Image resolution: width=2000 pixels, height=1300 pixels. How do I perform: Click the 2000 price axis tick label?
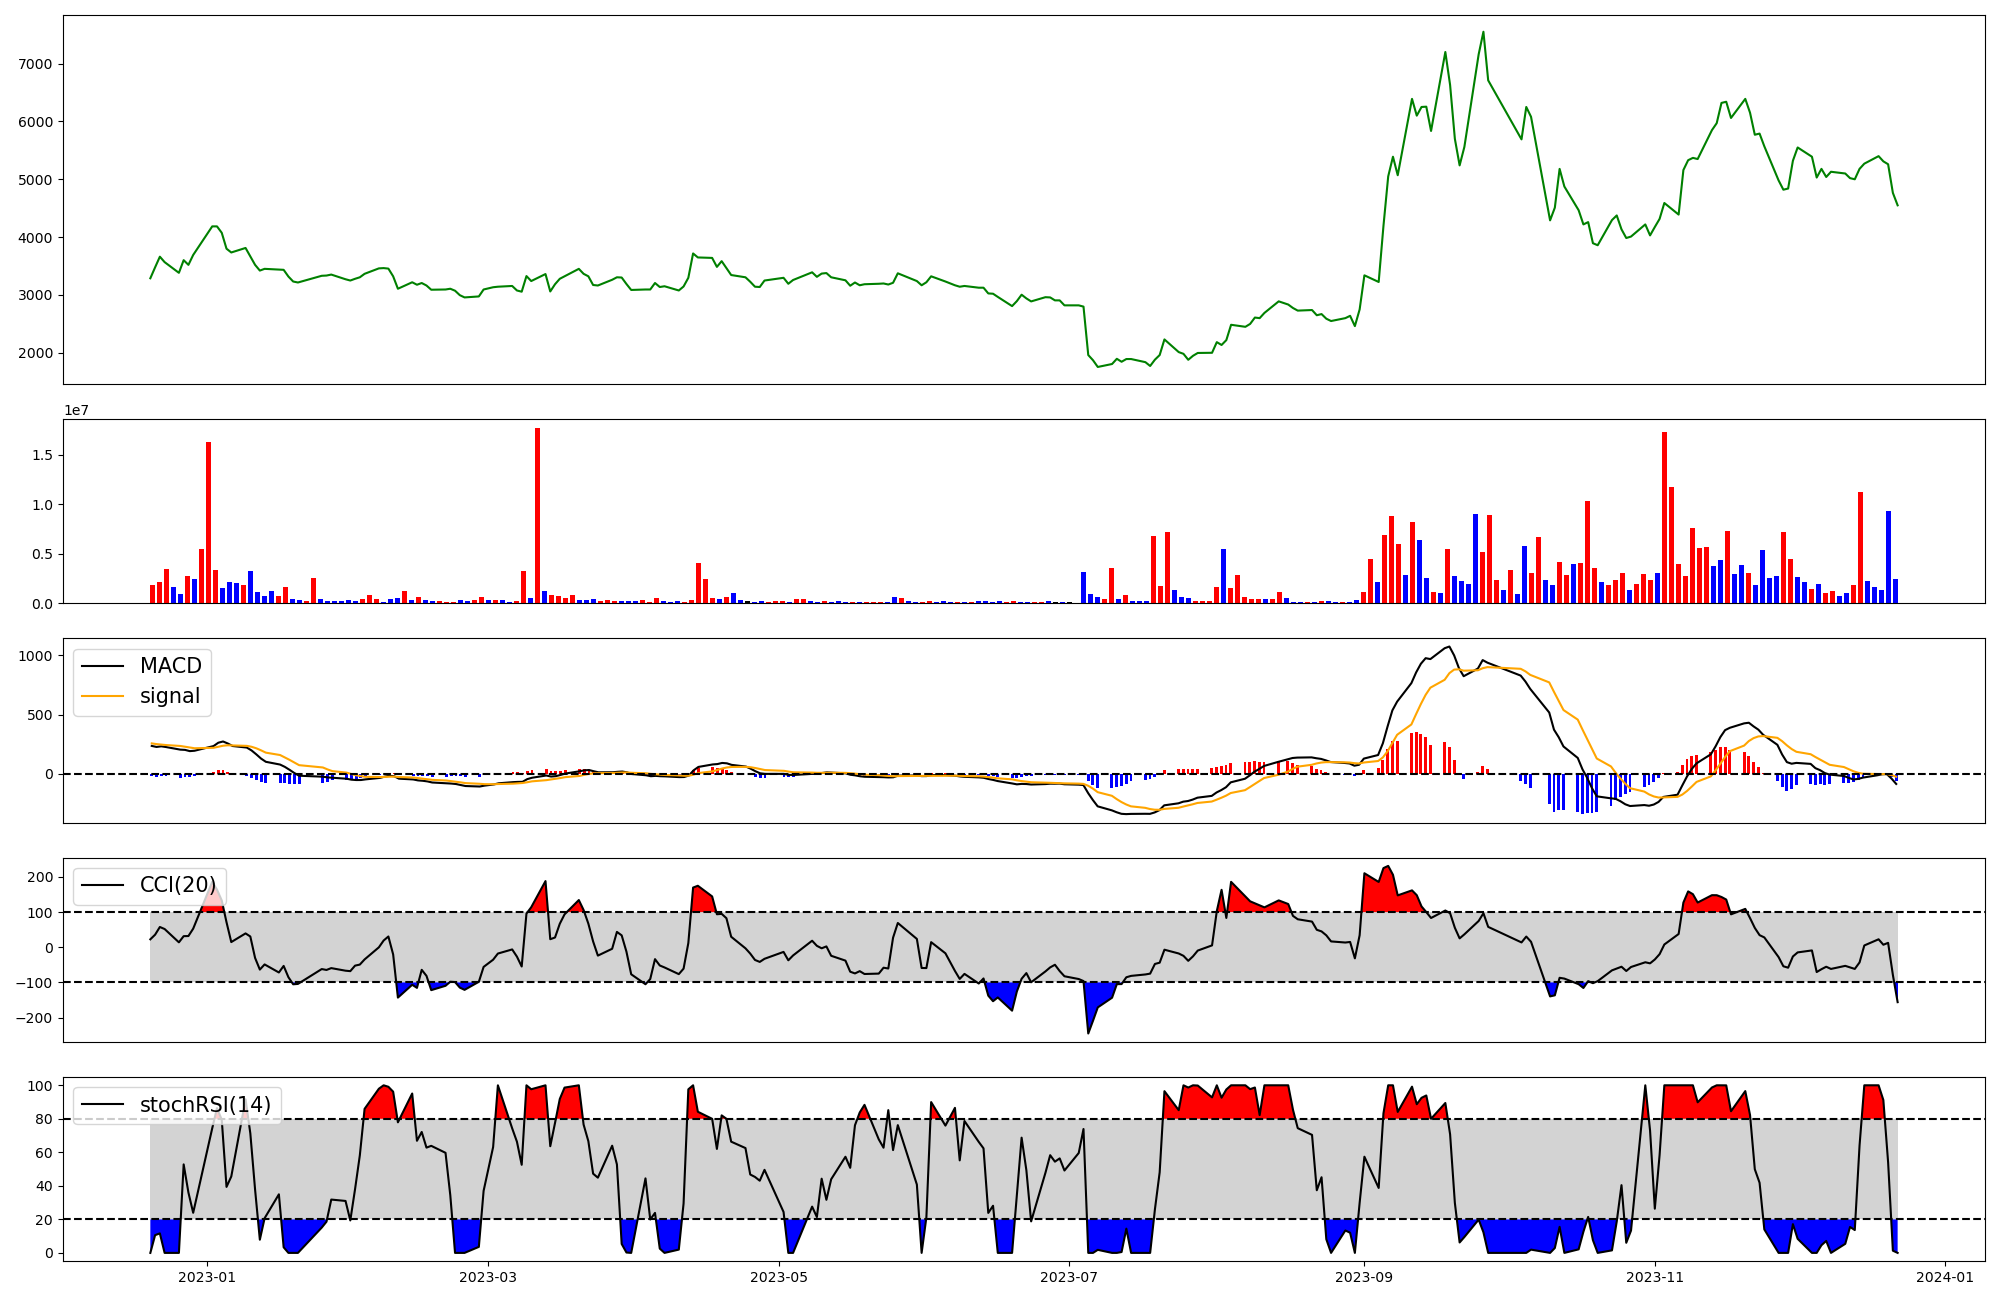point(37,353)
